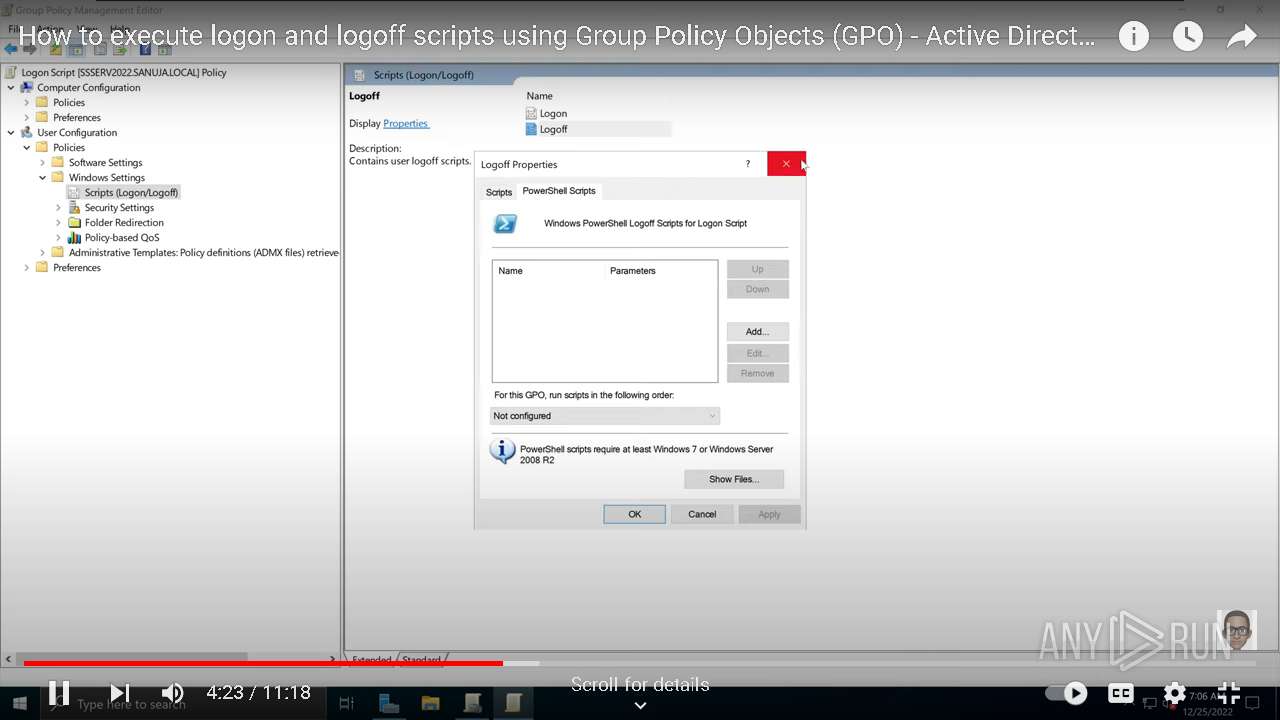
Task: Open File Explorer from the taskbar
Action: click(x=431, y=704)
